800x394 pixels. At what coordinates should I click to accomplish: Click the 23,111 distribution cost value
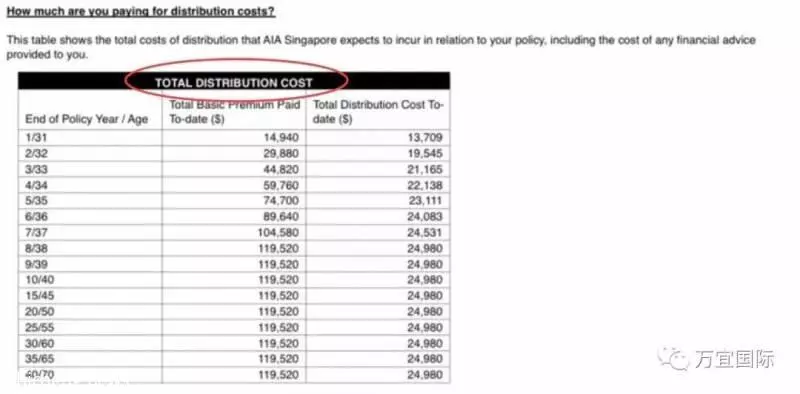(x=426, y=201)
